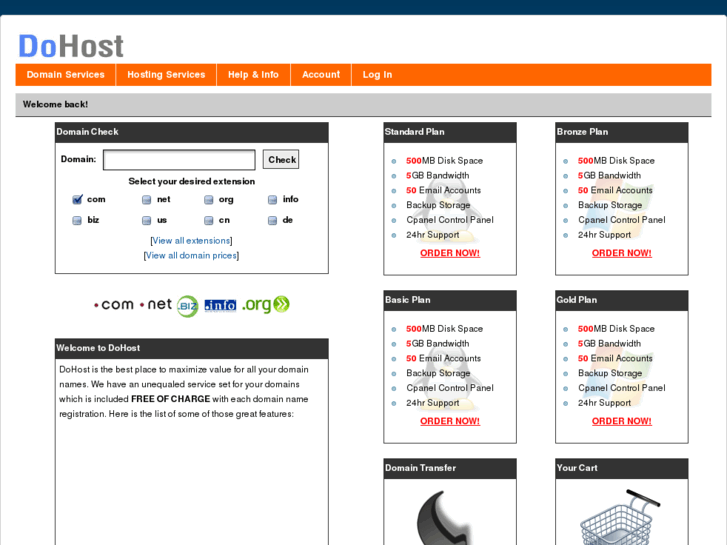Open the Domain Services menu

[x=65, y=75]
